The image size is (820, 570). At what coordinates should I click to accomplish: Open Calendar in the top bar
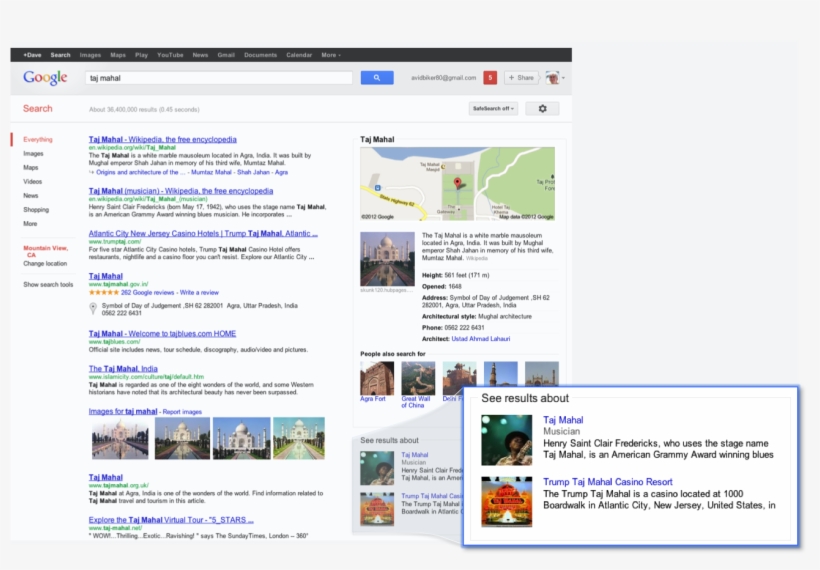click(299, 55)
